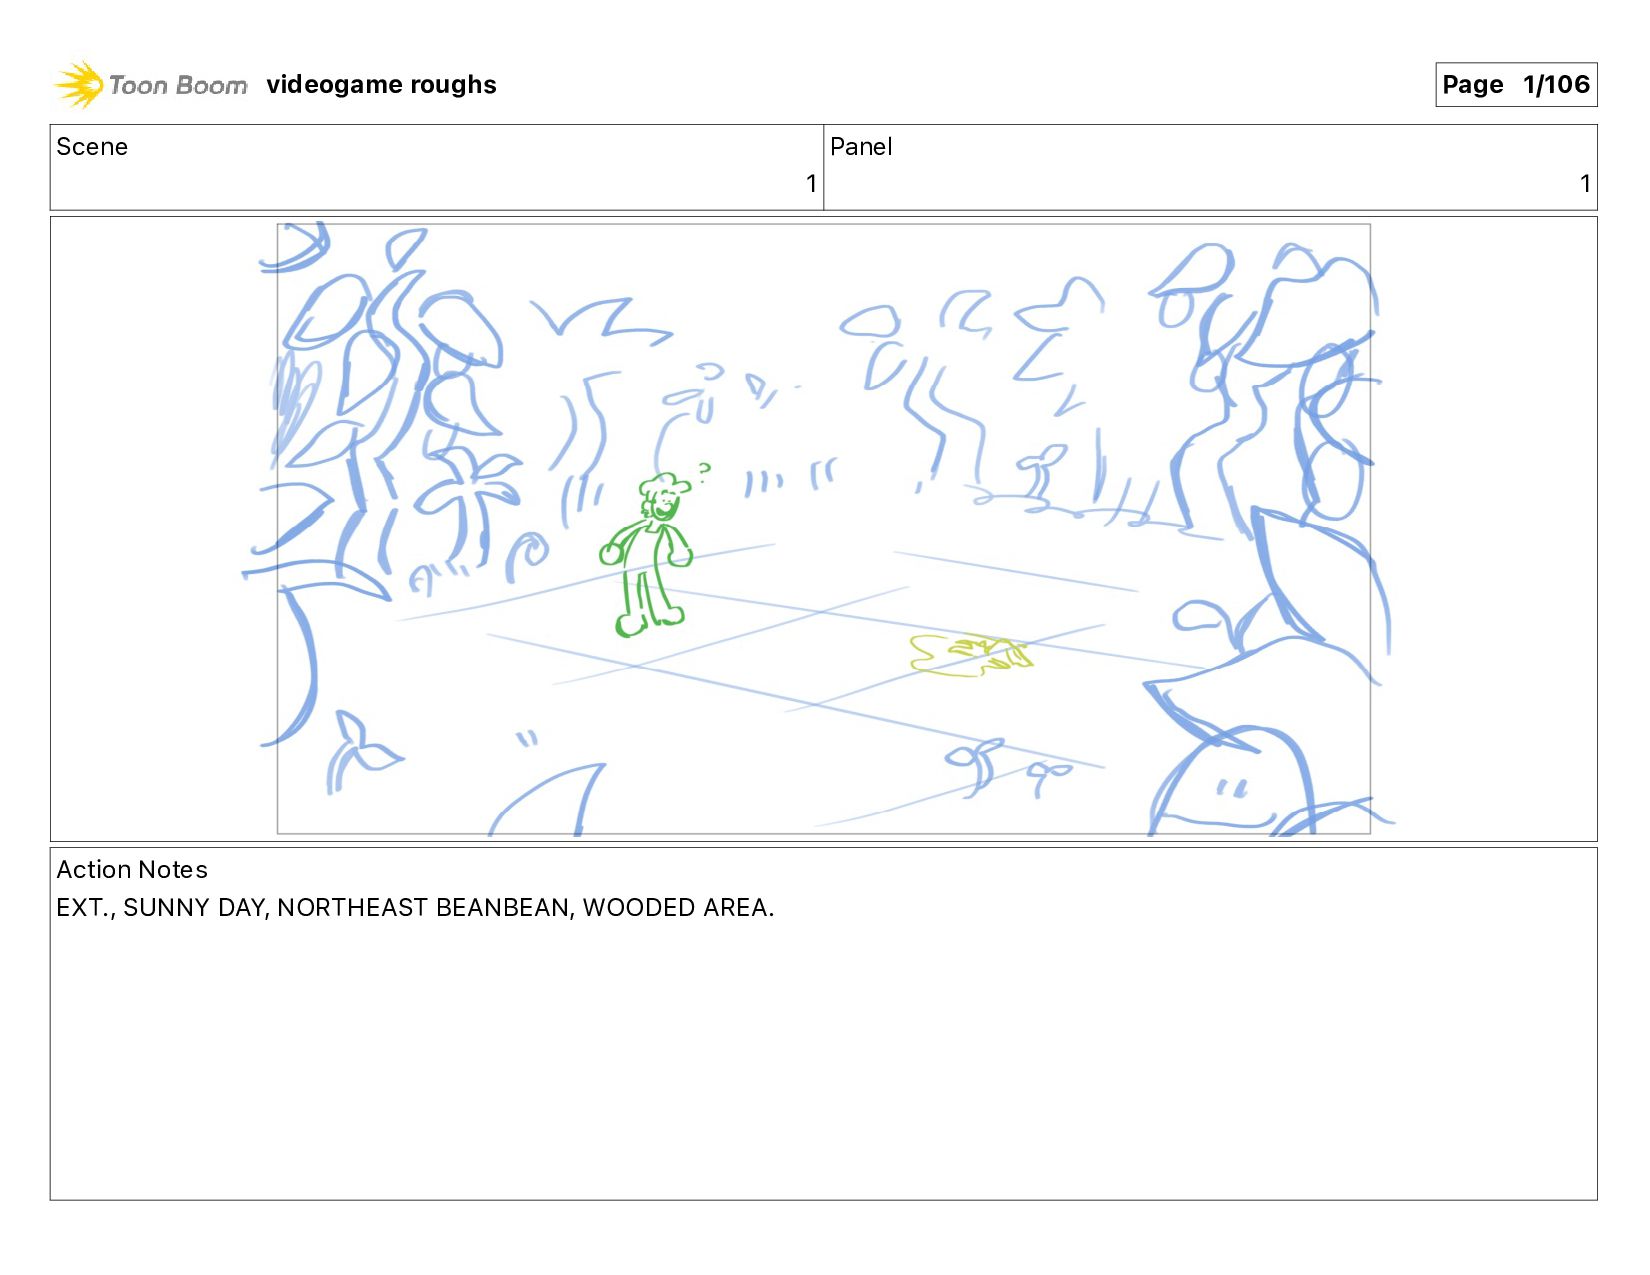Select the Scene header label
The width and height of the screenshot is (1650, 1275).
point(92,147)
